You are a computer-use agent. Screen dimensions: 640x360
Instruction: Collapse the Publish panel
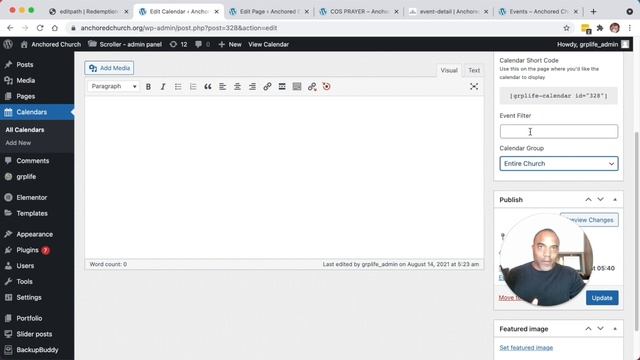click(615, 200)
